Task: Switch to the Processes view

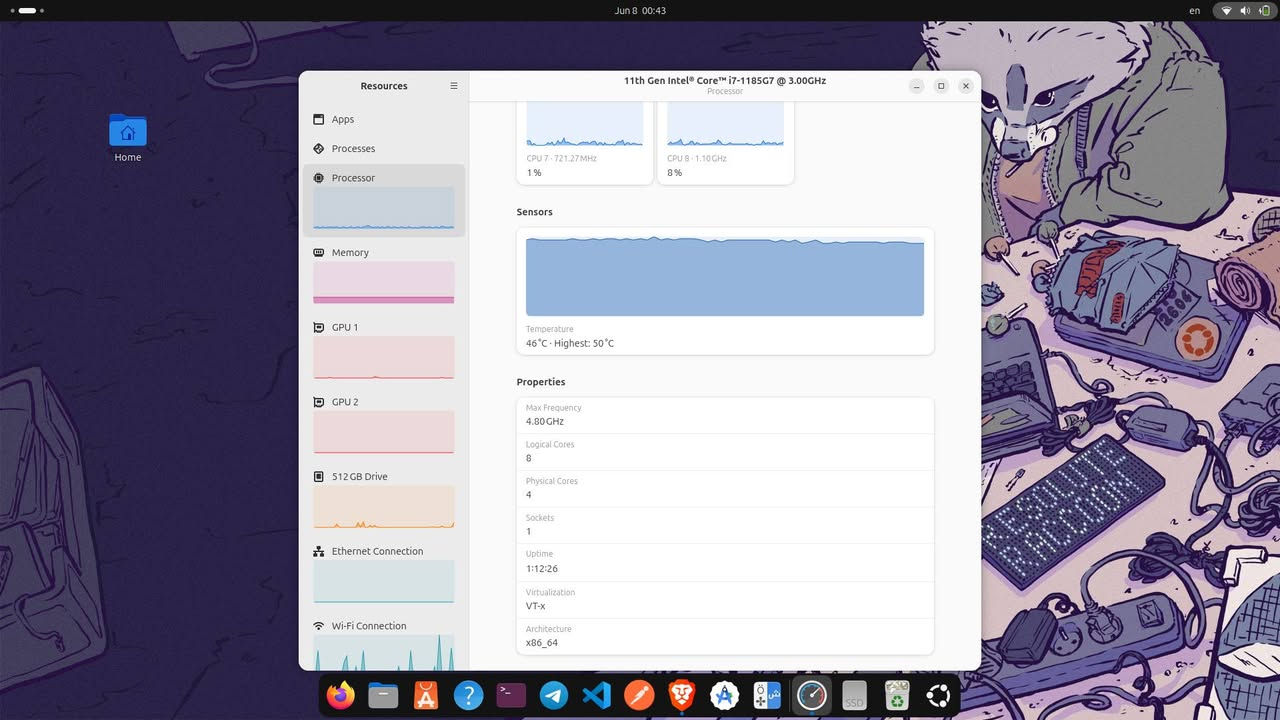Action: coord(384,148)
